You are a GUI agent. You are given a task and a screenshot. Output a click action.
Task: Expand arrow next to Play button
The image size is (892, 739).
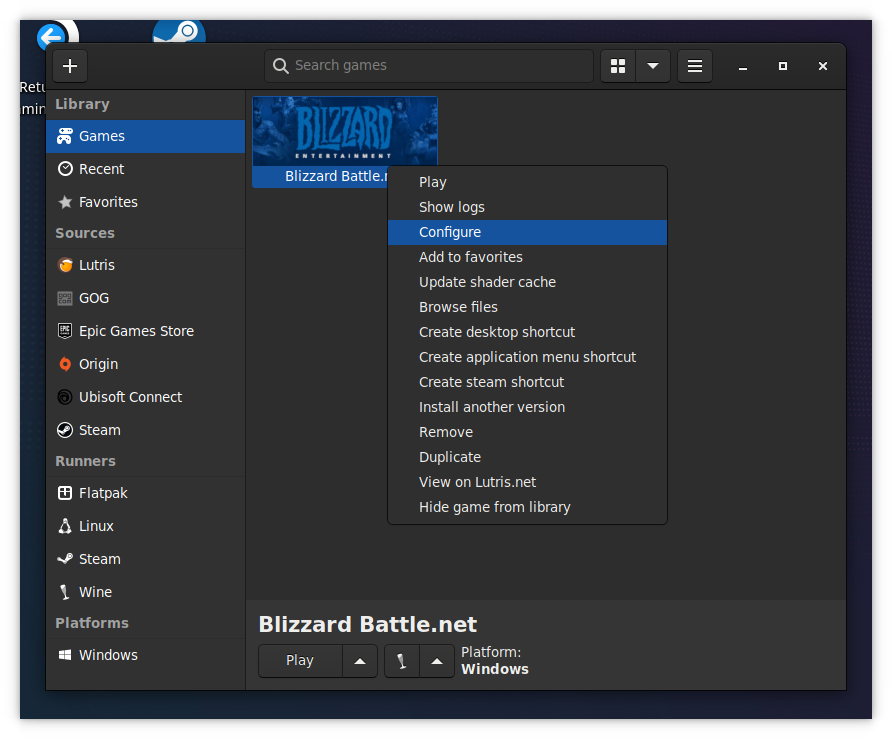tap(360, 660)
